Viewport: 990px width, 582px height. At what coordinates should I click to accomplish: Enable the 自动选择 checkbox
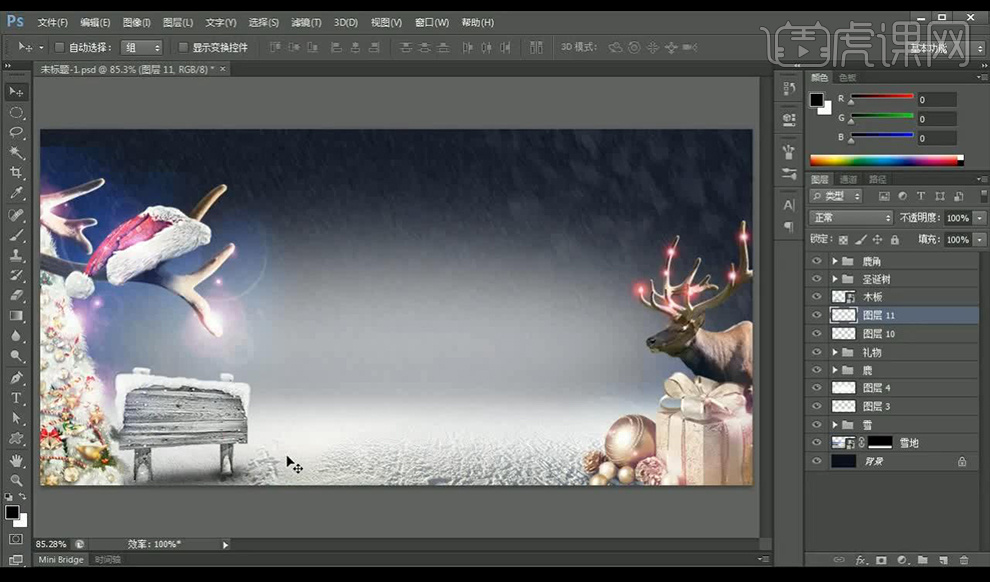point(59,47)
